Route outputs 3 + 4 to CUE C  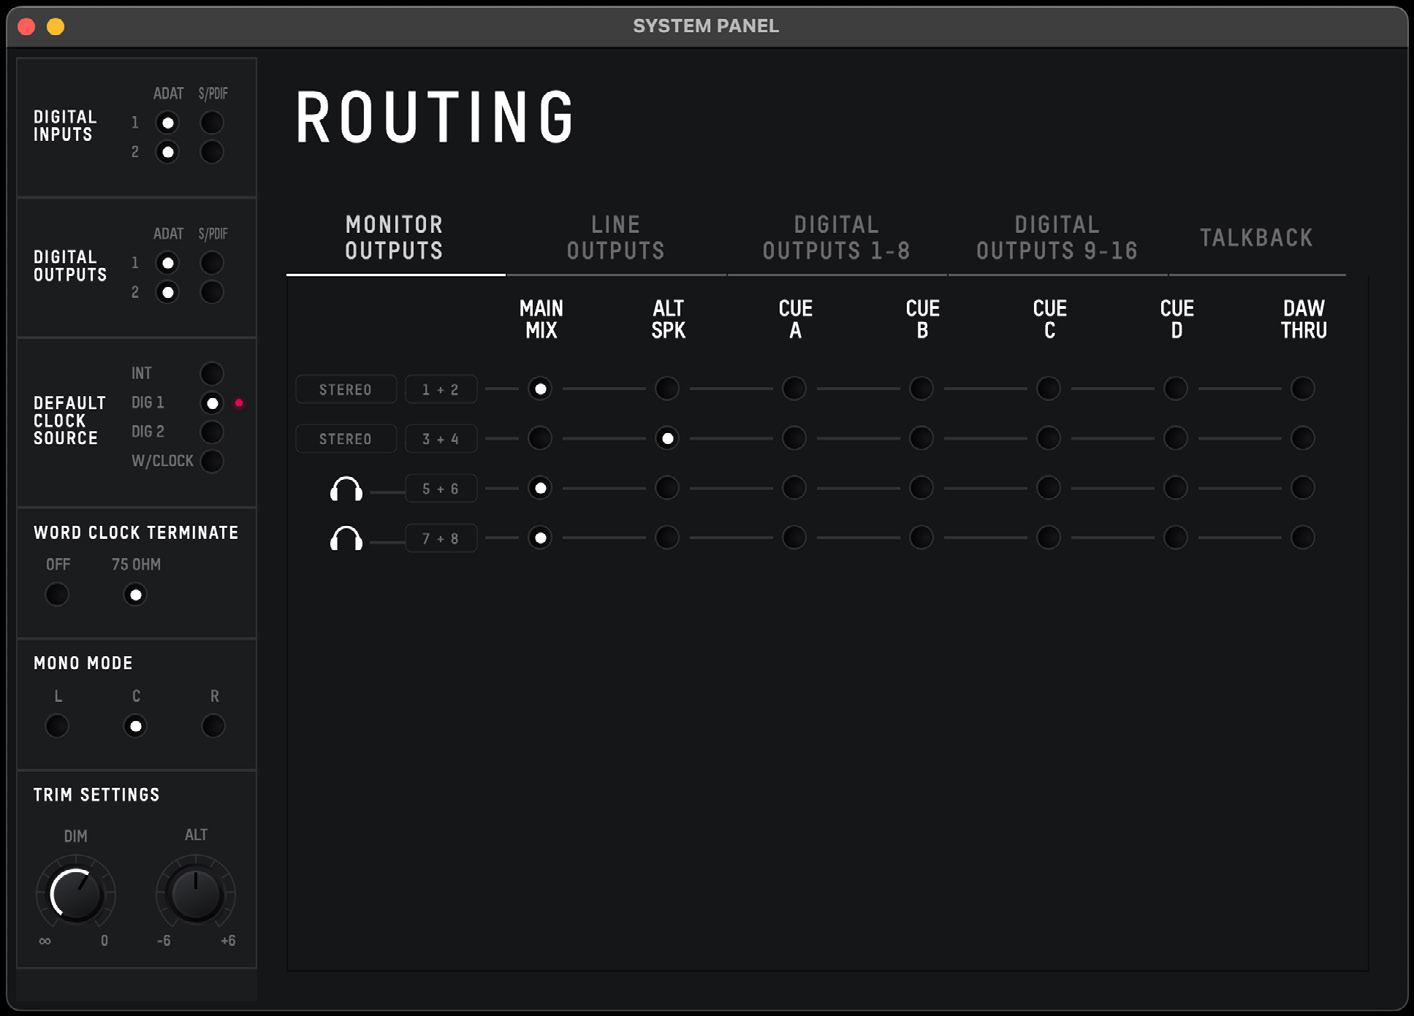click(x=1048, y=438)
